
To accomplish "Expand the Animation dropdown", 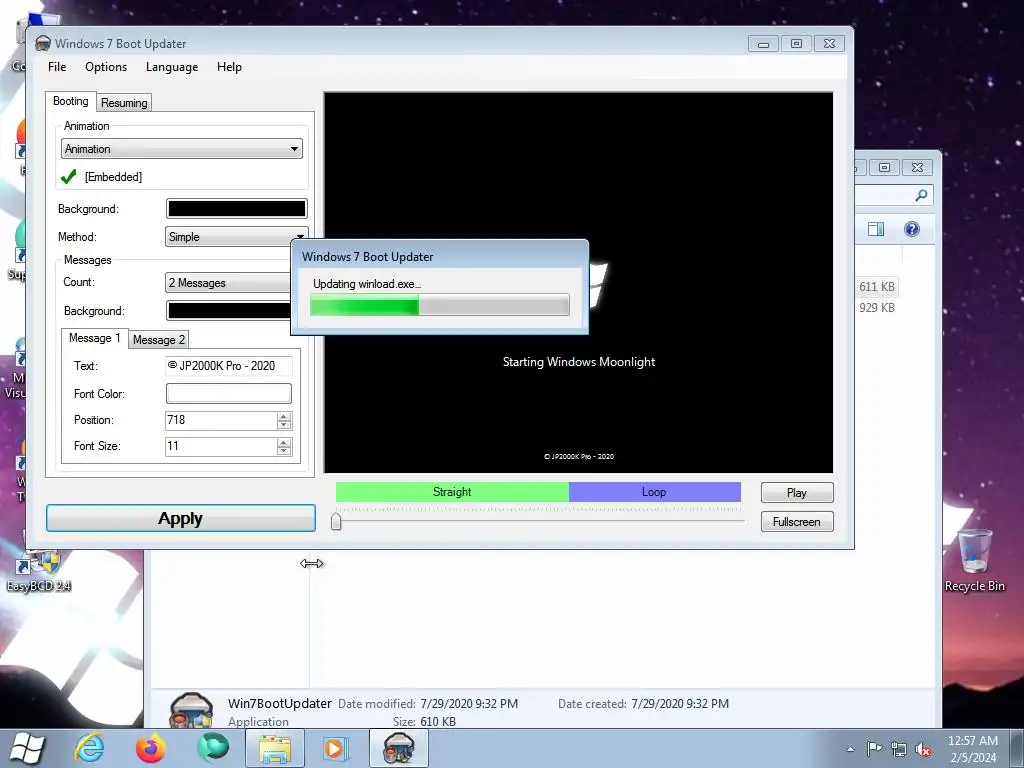I will 182,149.
